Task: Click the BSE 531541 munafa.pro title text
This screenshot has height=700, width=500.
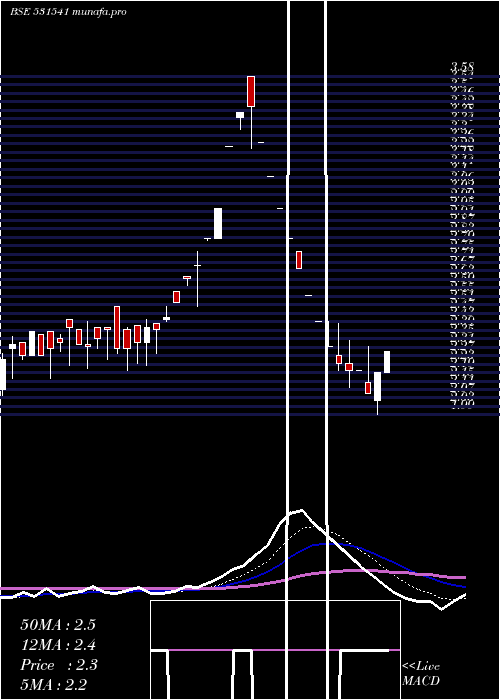Action: click(x=68, y=12)
